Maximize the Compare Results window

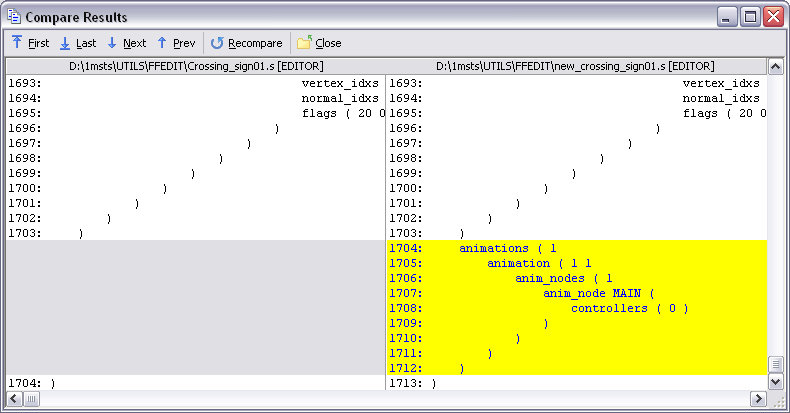(750, 17)
